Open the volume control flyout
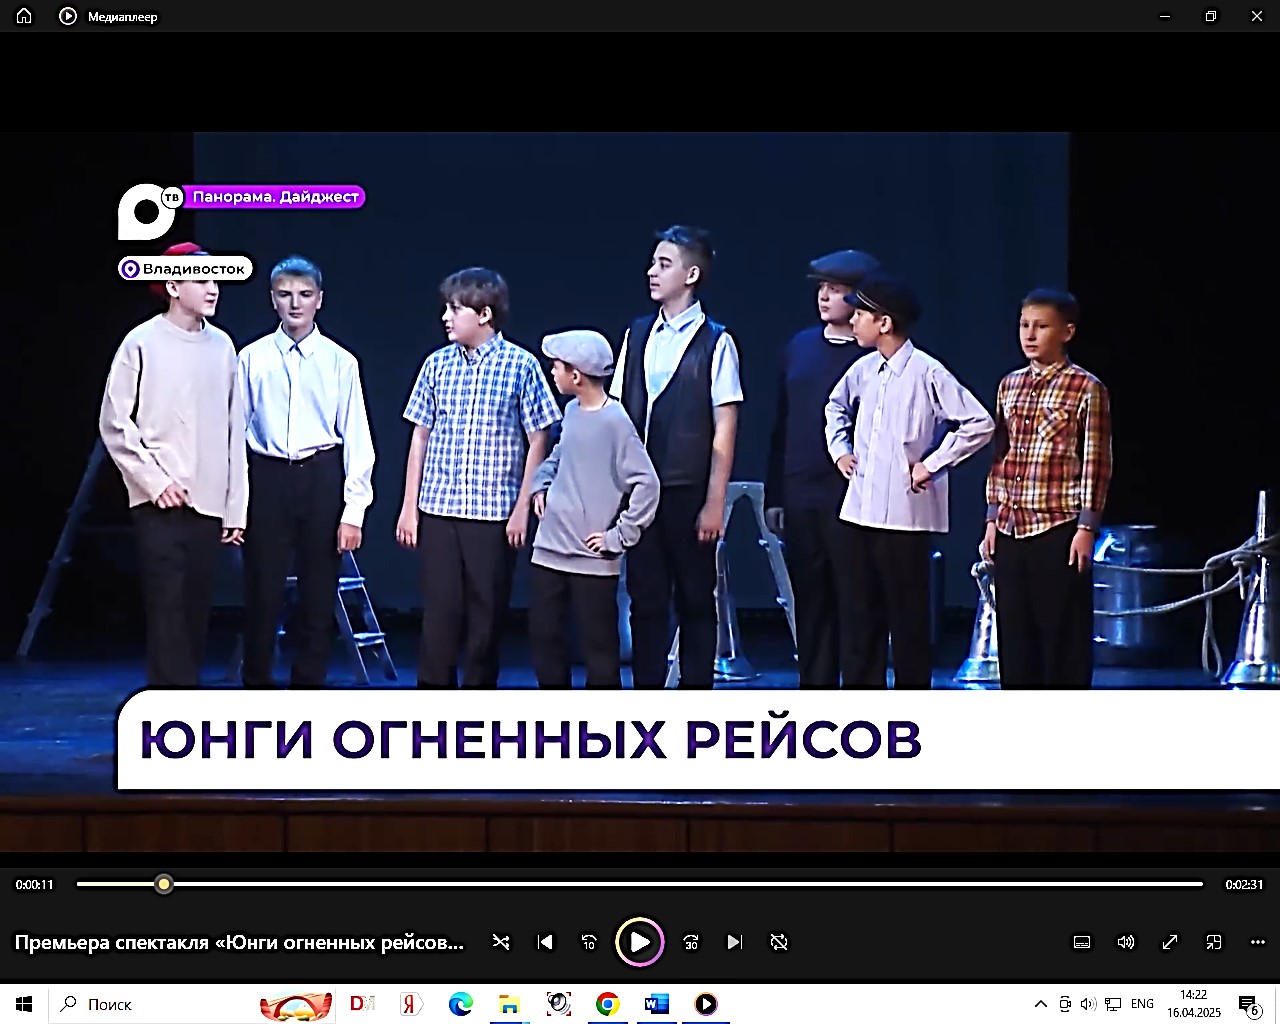 [x=1126, y=942]
